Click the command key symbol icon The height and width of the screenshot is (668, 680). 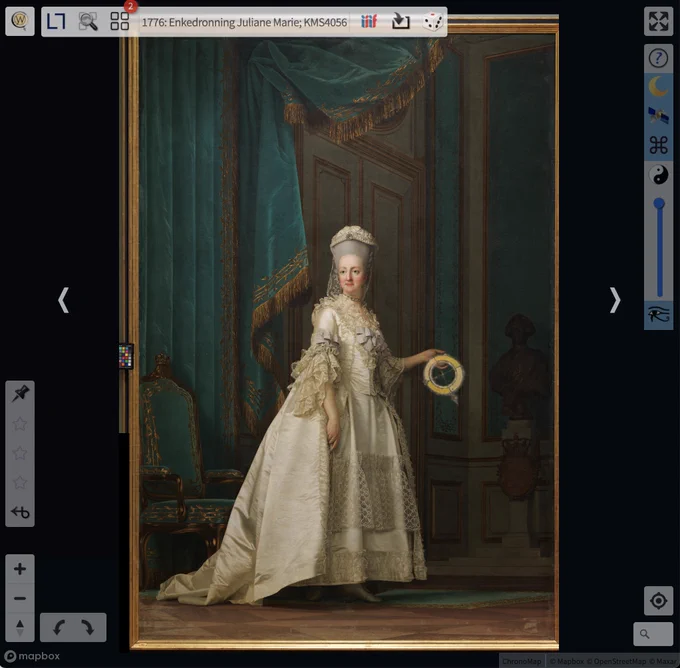tap(658, 145)
